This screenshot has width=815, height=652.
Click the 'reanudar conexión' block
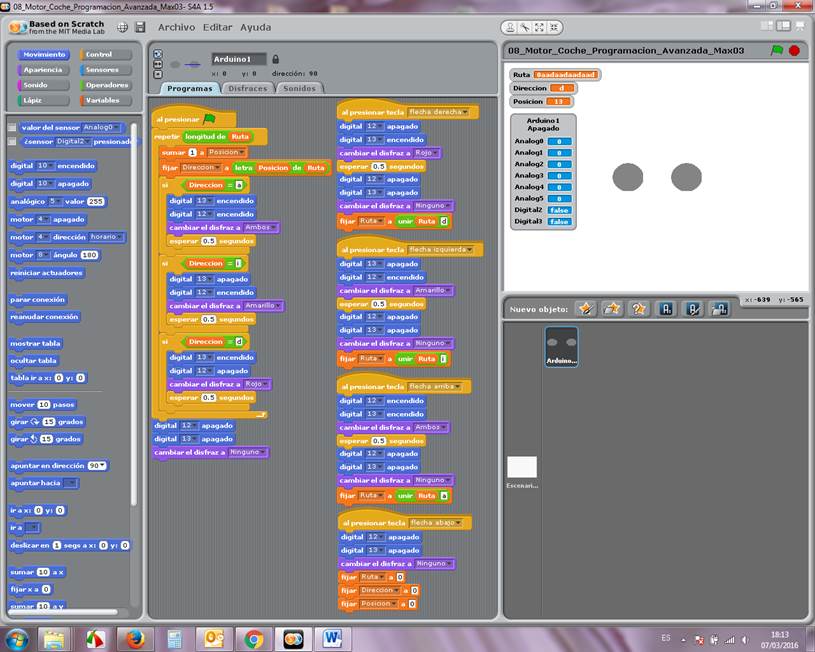pyautogui.click(x=44, y=317)
